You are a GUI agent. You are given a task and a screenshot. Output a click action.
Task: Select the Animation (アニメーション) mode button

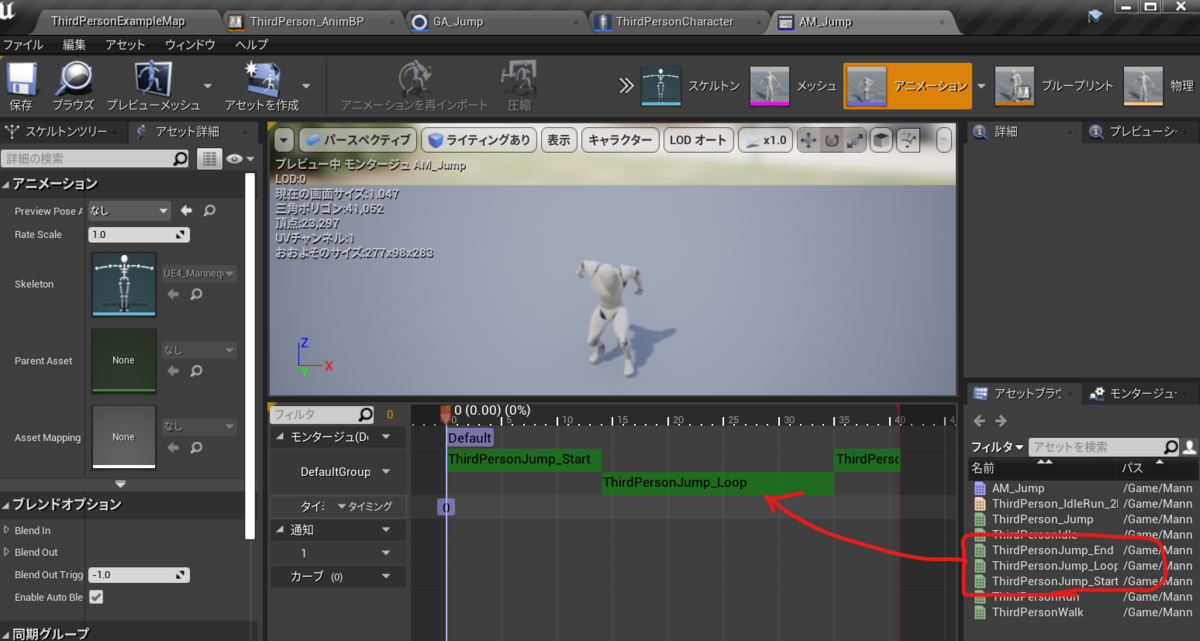tap(907, 86)
